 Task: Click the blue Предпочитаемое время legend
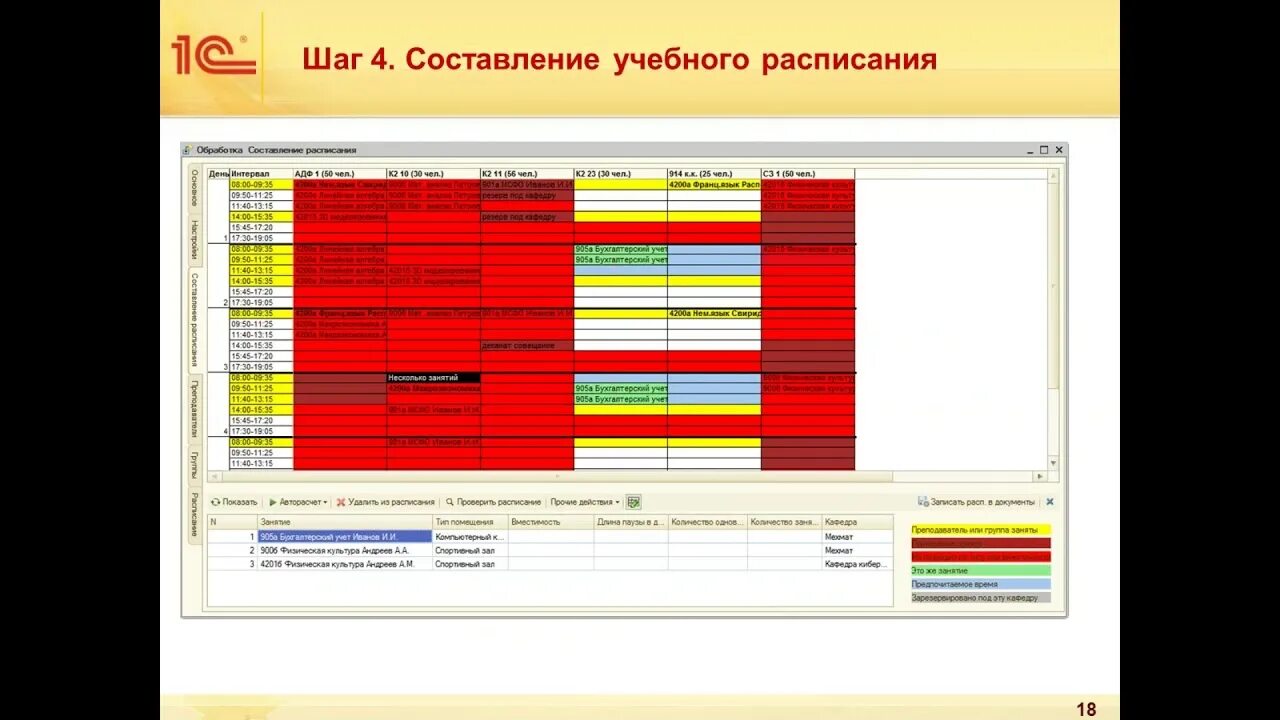point(980,584)
